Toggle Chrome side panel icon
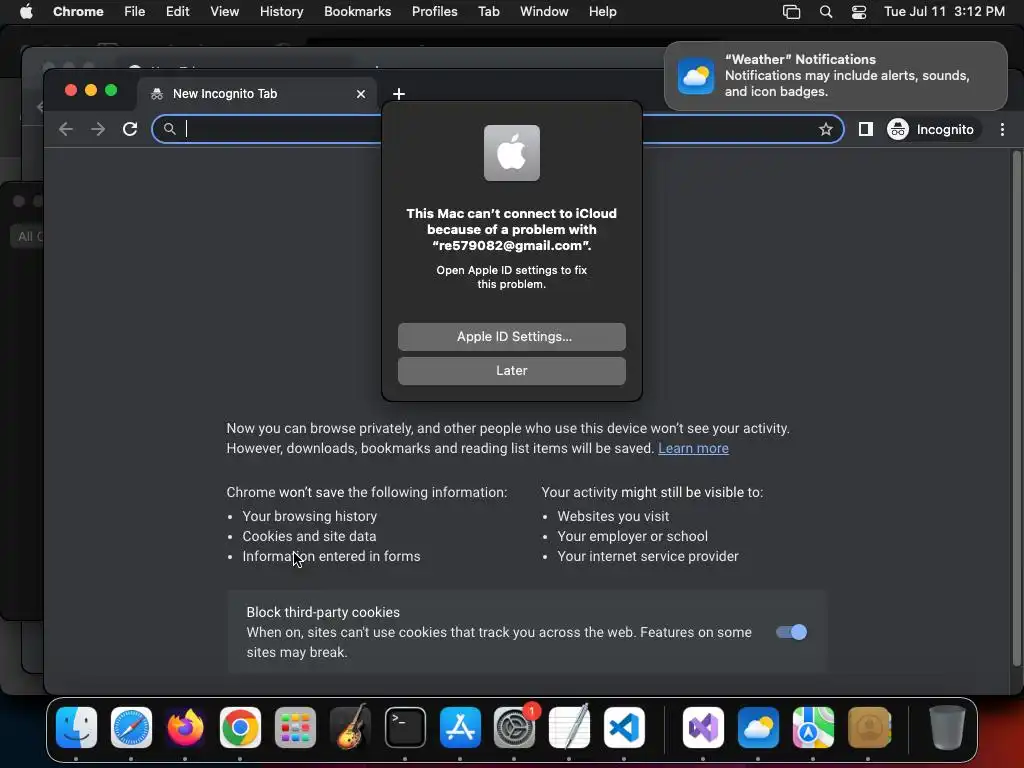 pos(865,129)
